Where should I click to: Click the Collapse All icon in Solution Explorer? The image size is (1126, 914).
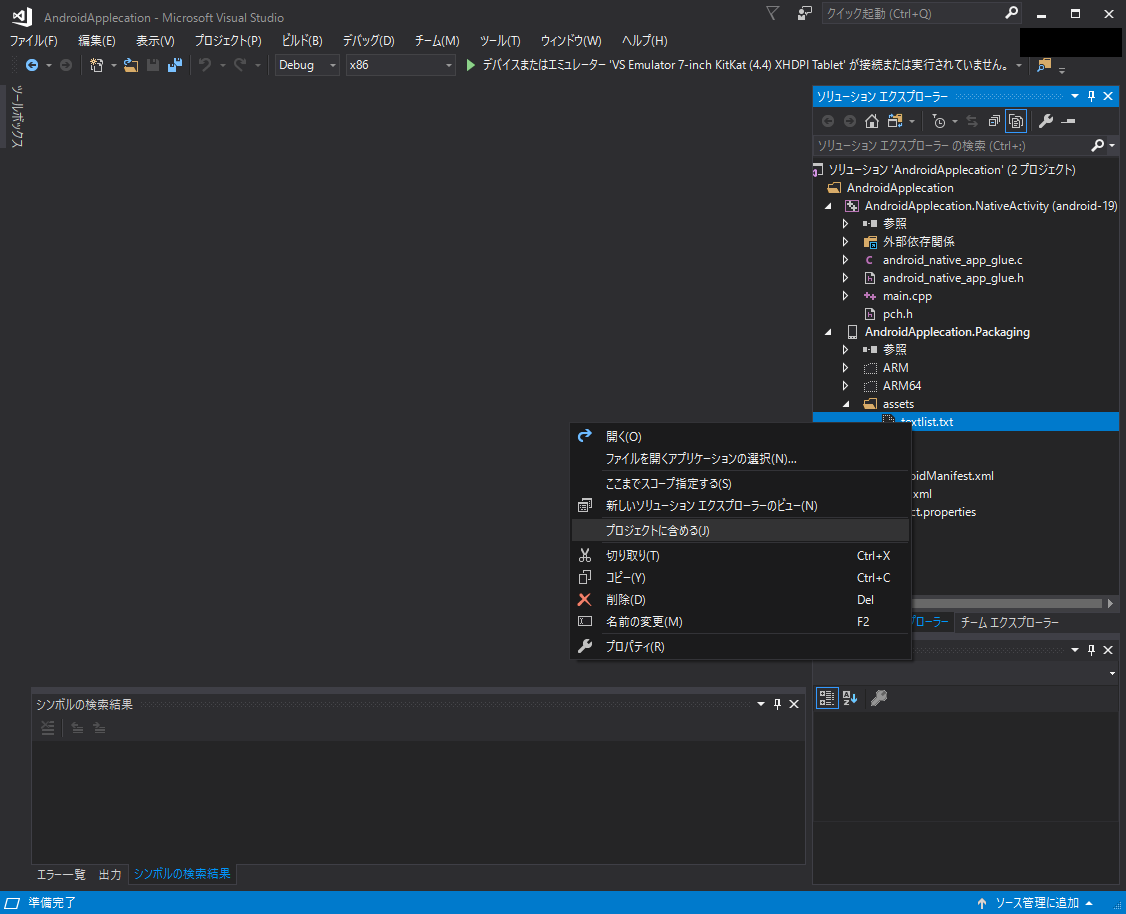(994, 121)
